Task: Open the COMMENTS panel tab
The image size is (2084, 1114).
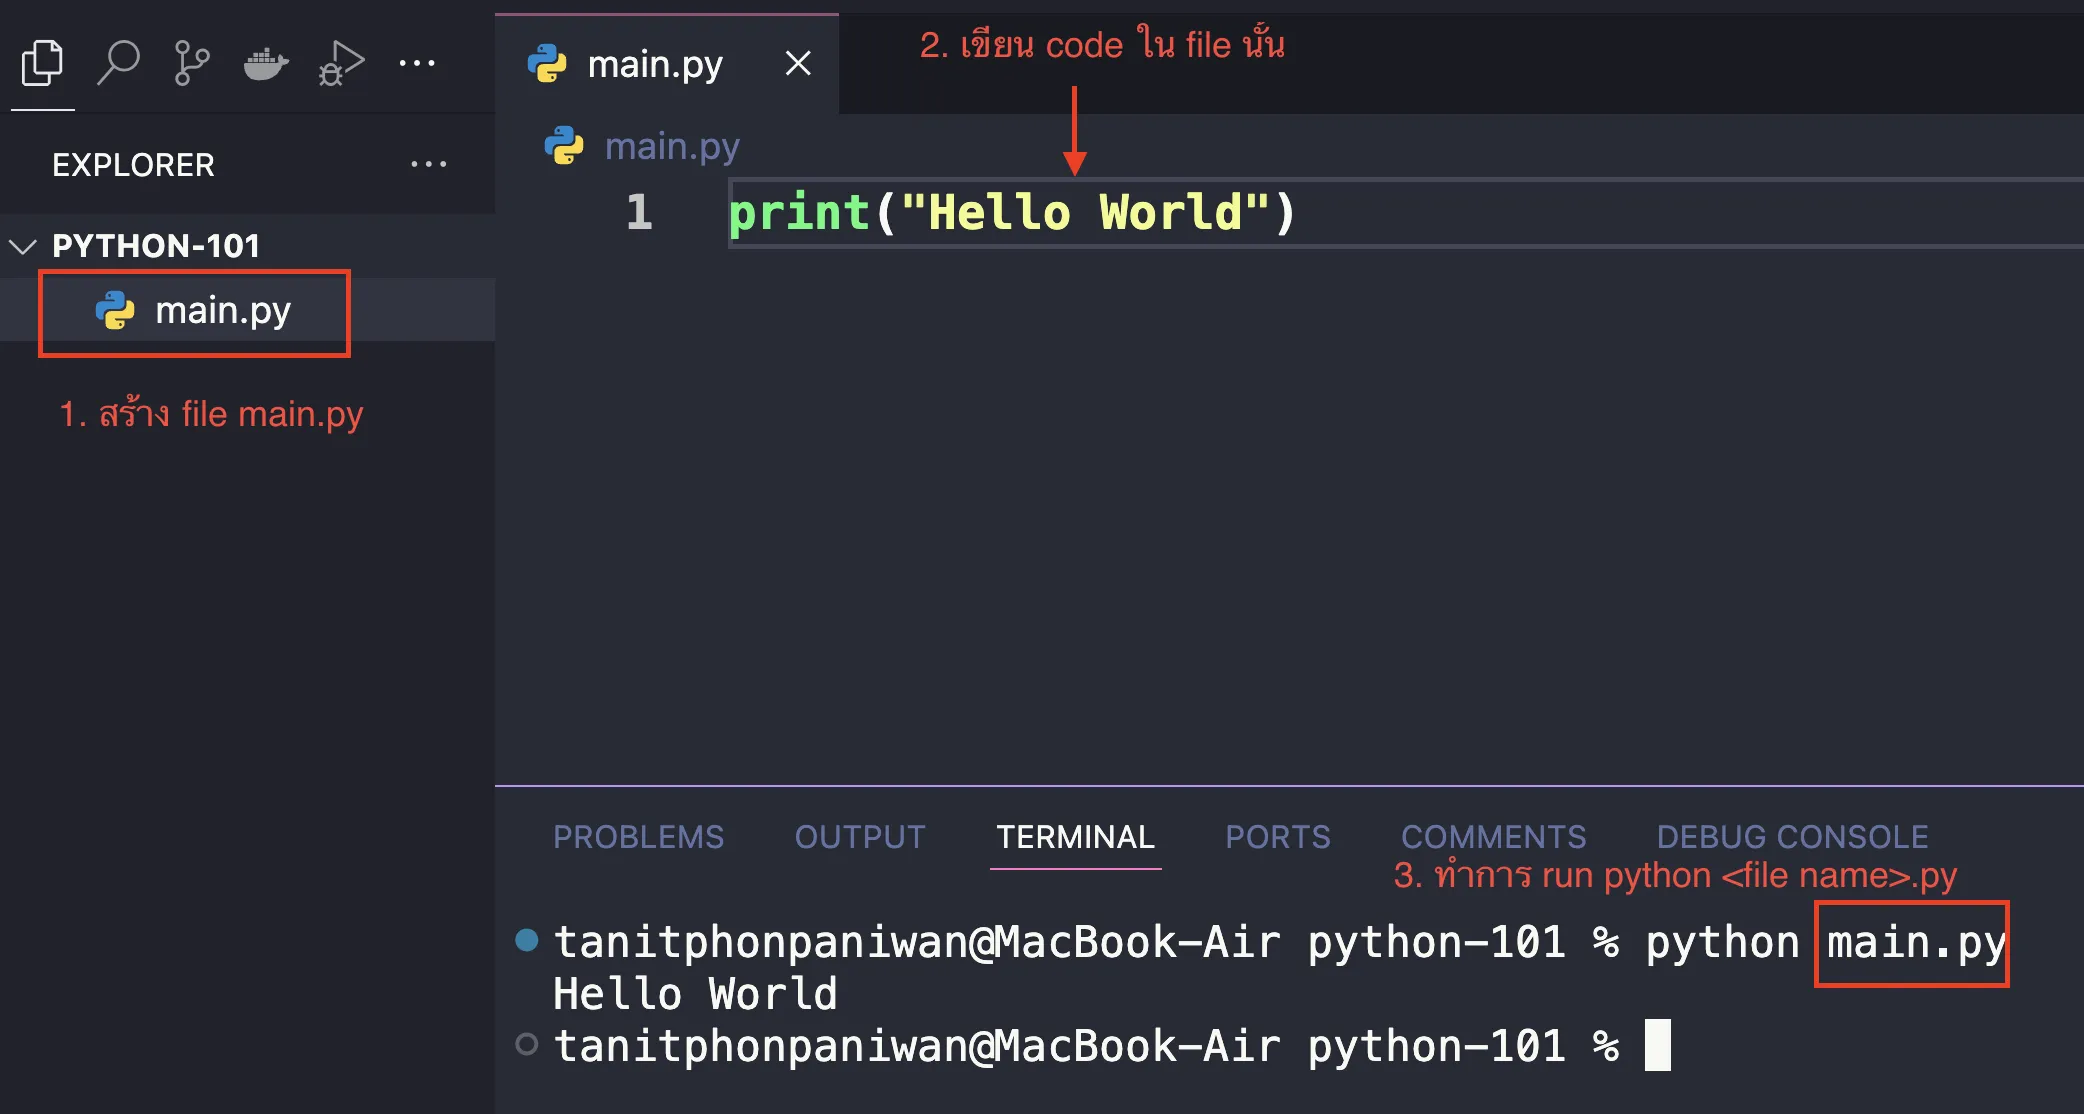Action: (1493, 837)
